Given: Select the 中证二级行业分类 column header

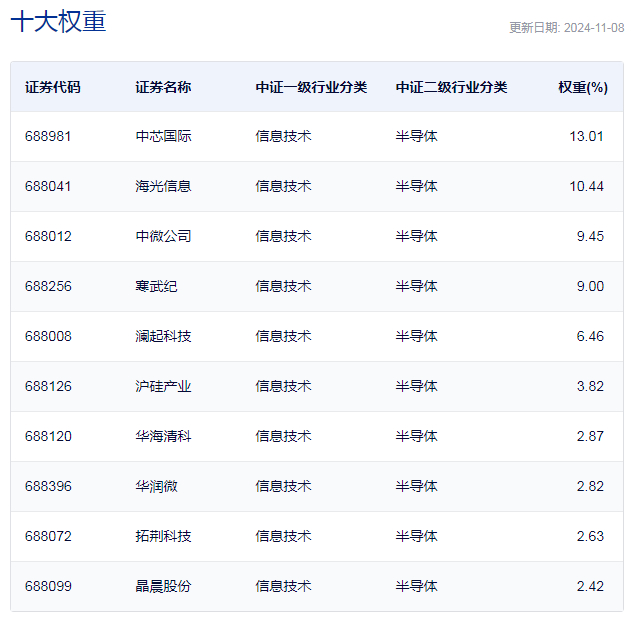Looking at the screenshot, I should point(451,87).
